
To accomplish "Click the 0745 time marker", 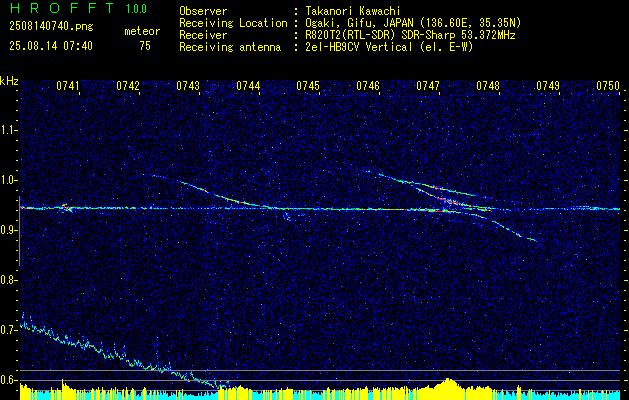I will point(308,86).
